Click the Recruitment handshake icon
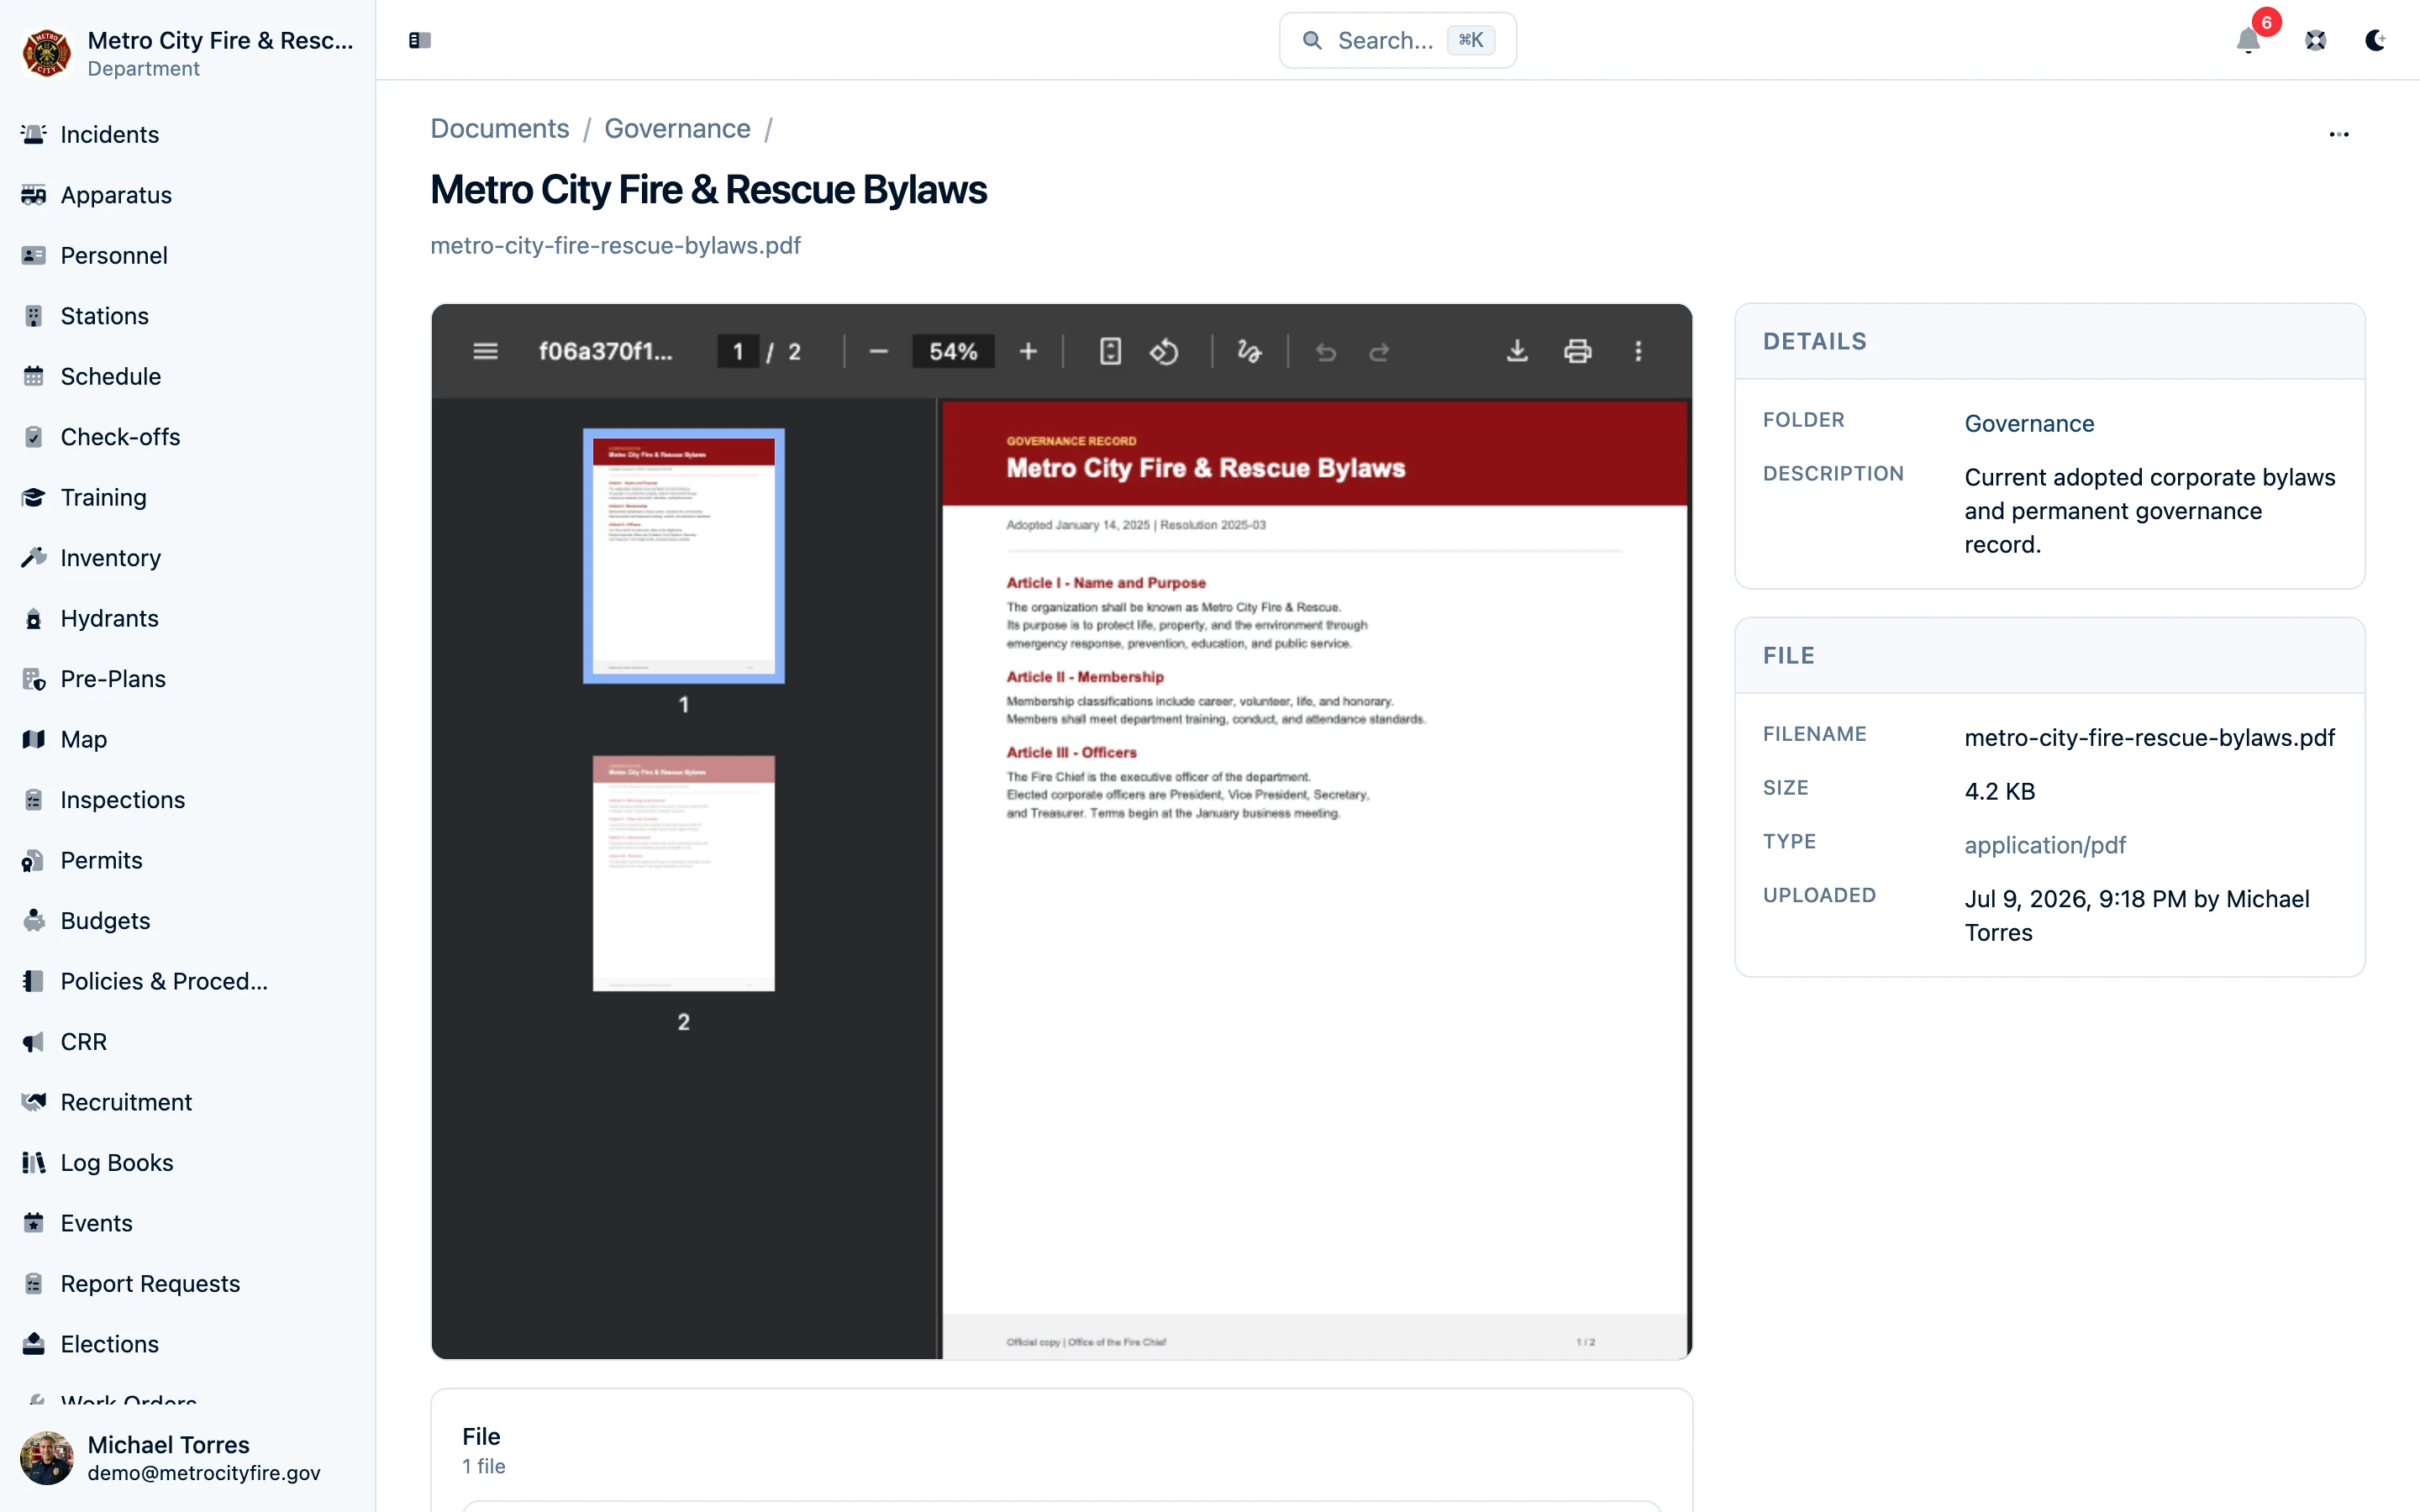This screenshot has width=2420, height=1512. pyautogui.click(x=33, y=1102)
